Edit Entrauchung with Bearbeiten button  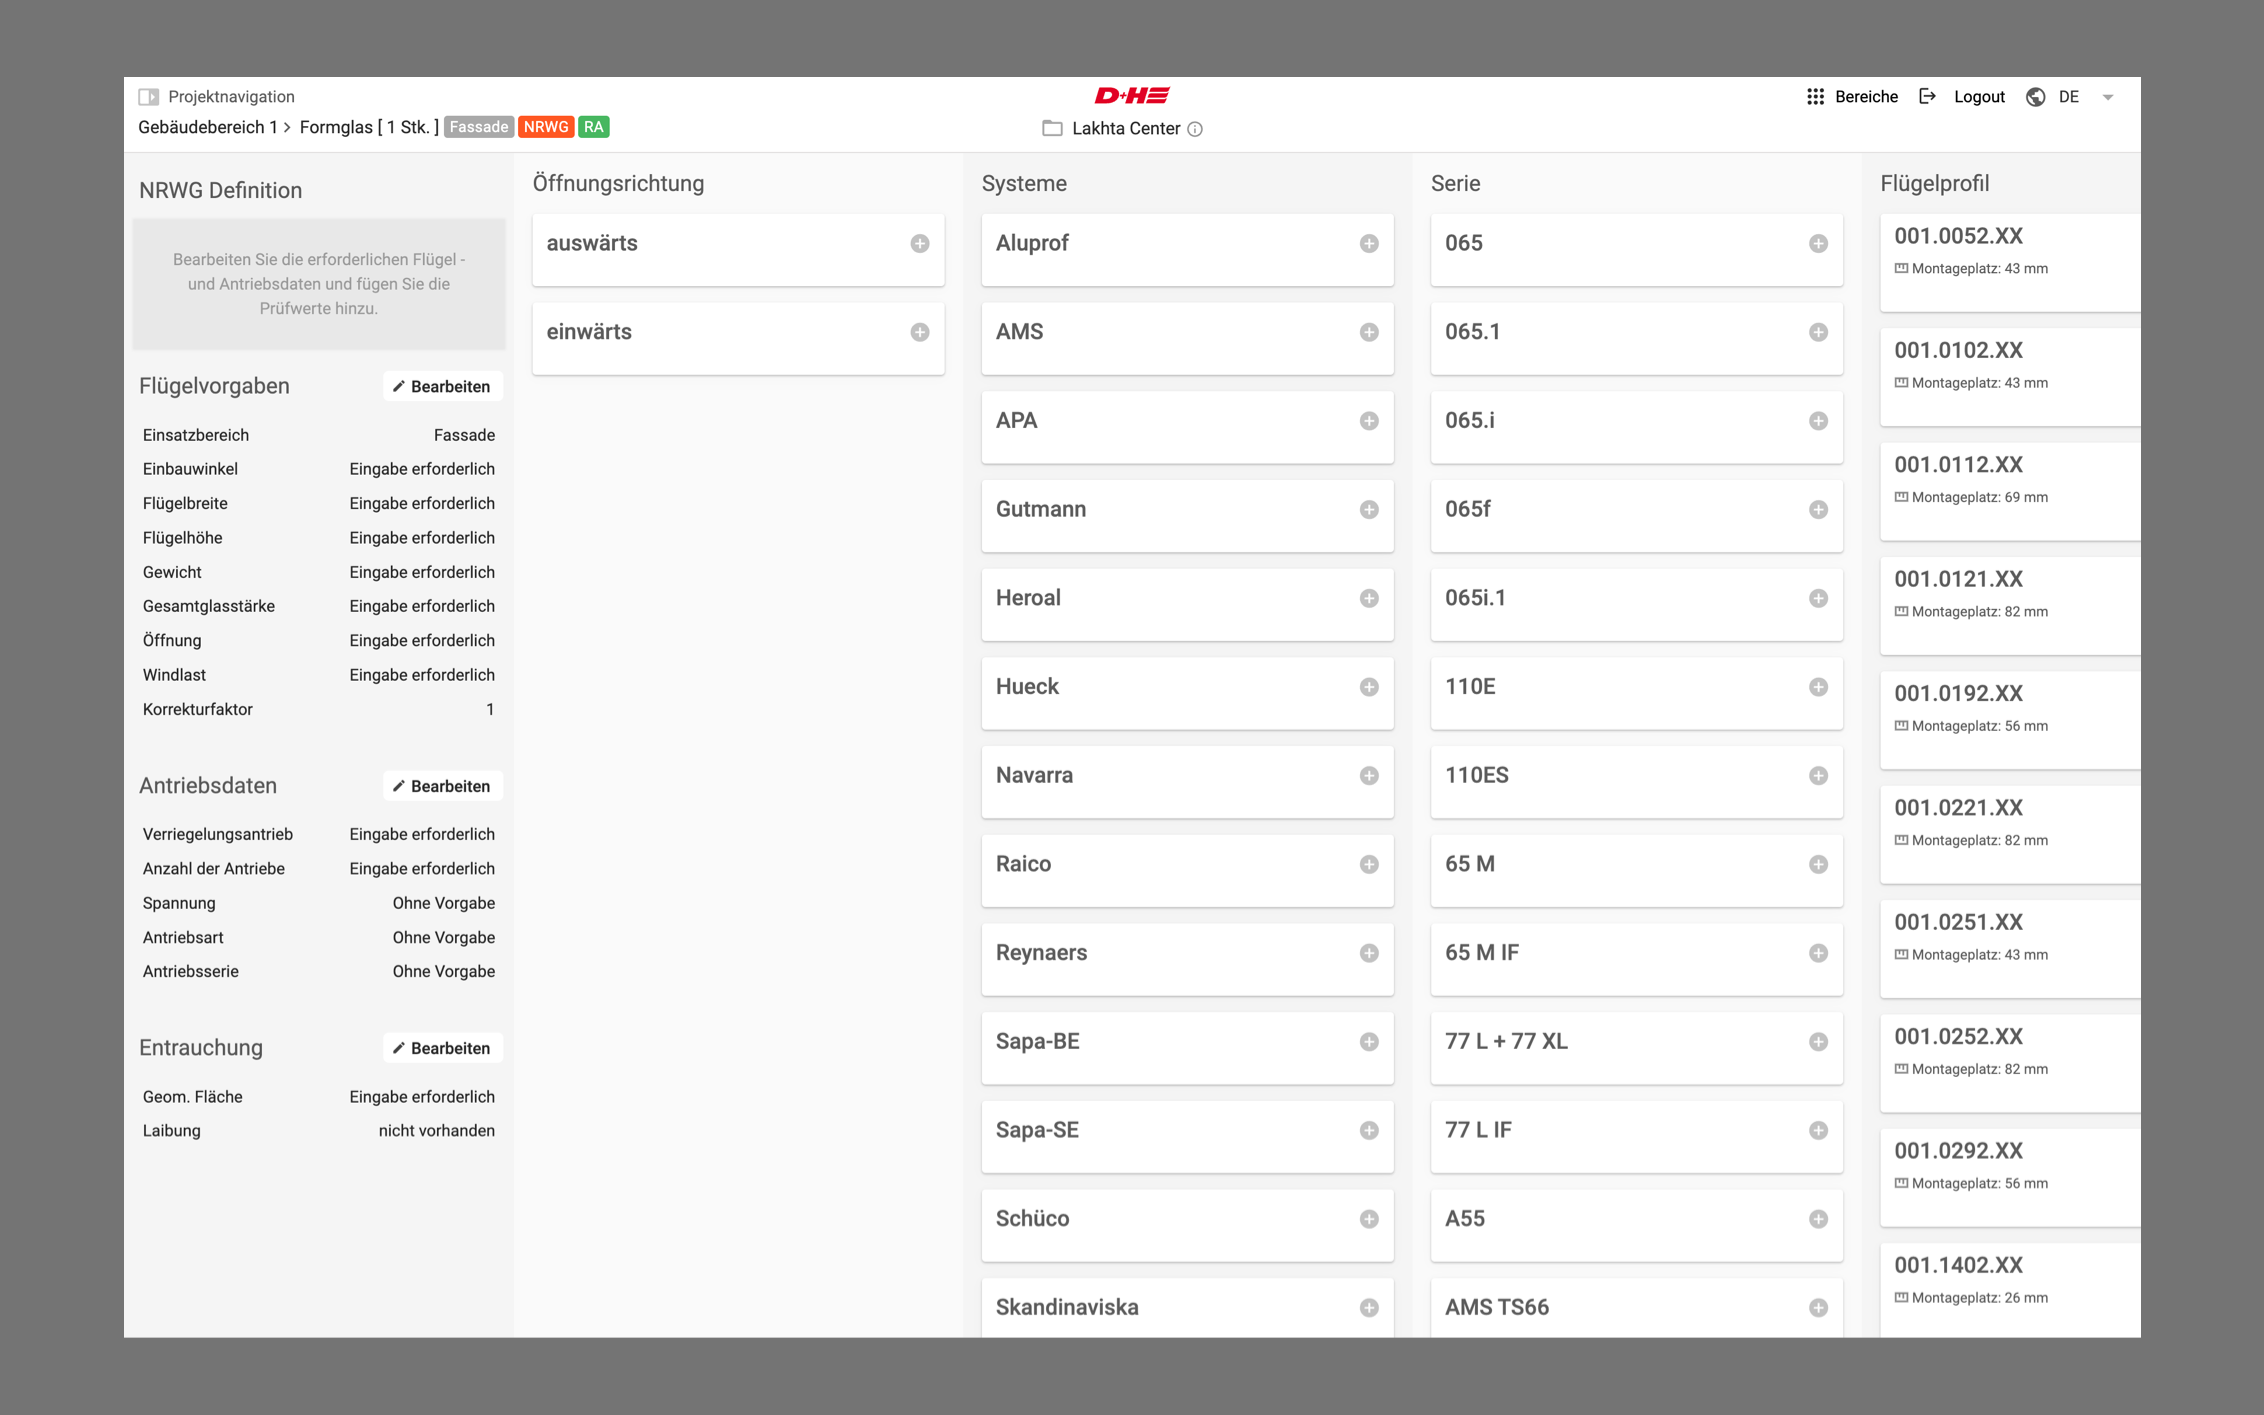[442, 1048]
